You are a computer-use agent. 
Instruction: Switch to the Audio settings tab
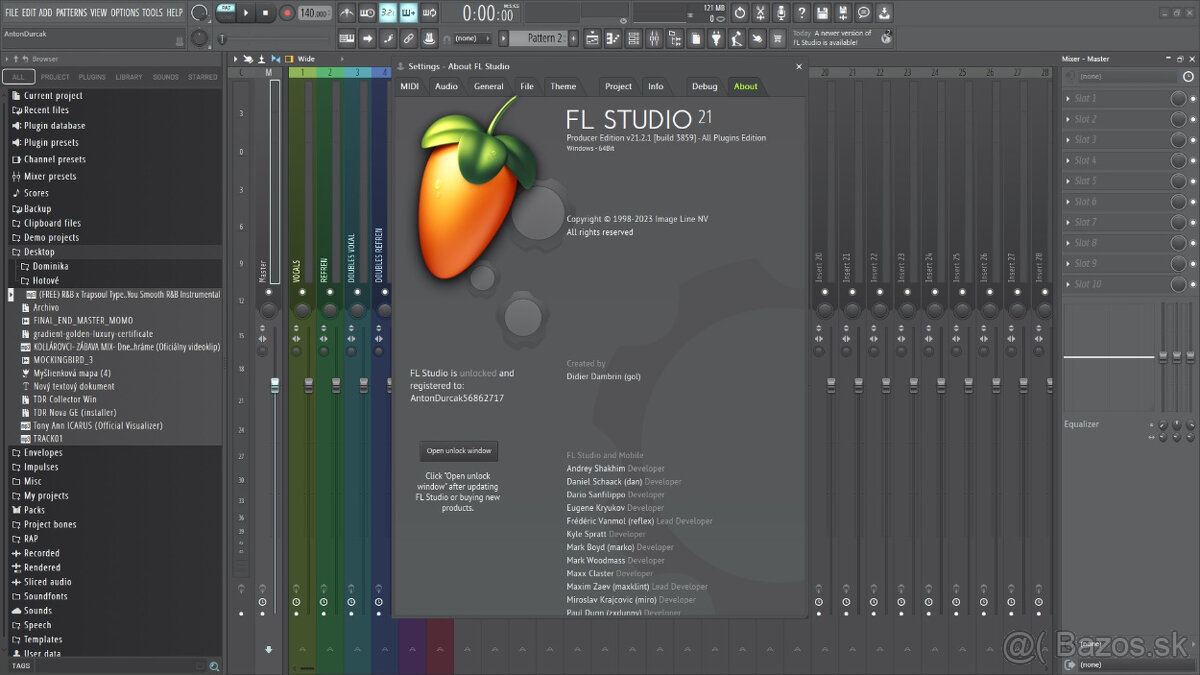point(446,86)
